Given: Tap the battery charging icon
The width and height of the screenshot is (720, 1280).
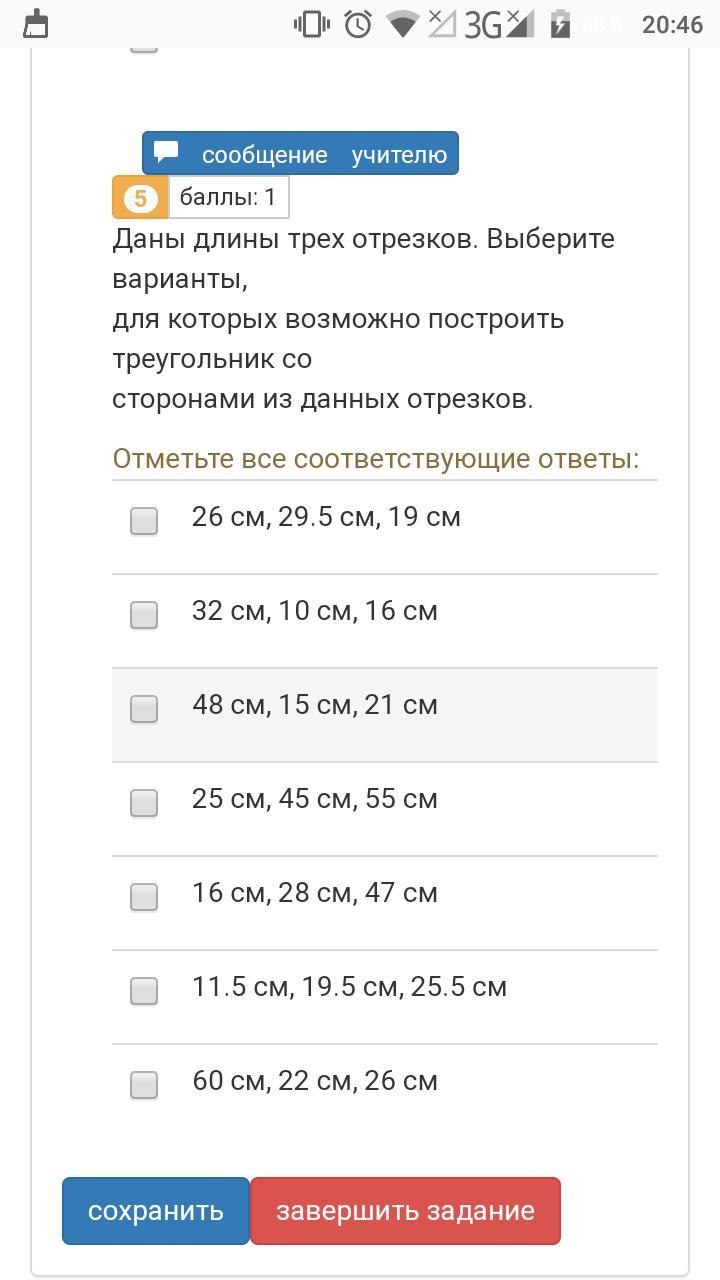Looking at the screenshot, I should pos(560,24).
